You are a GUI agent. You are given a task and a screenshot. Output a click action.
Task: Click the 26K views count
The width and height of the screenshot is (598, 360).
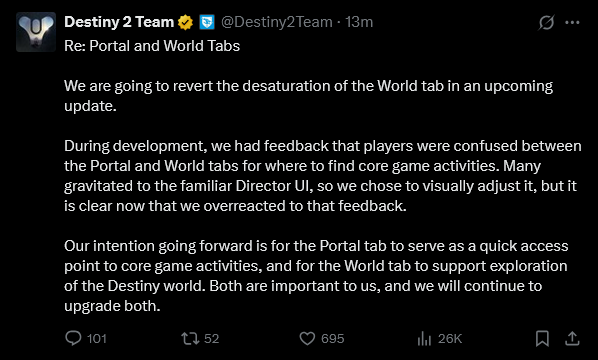tap(450, 339)
